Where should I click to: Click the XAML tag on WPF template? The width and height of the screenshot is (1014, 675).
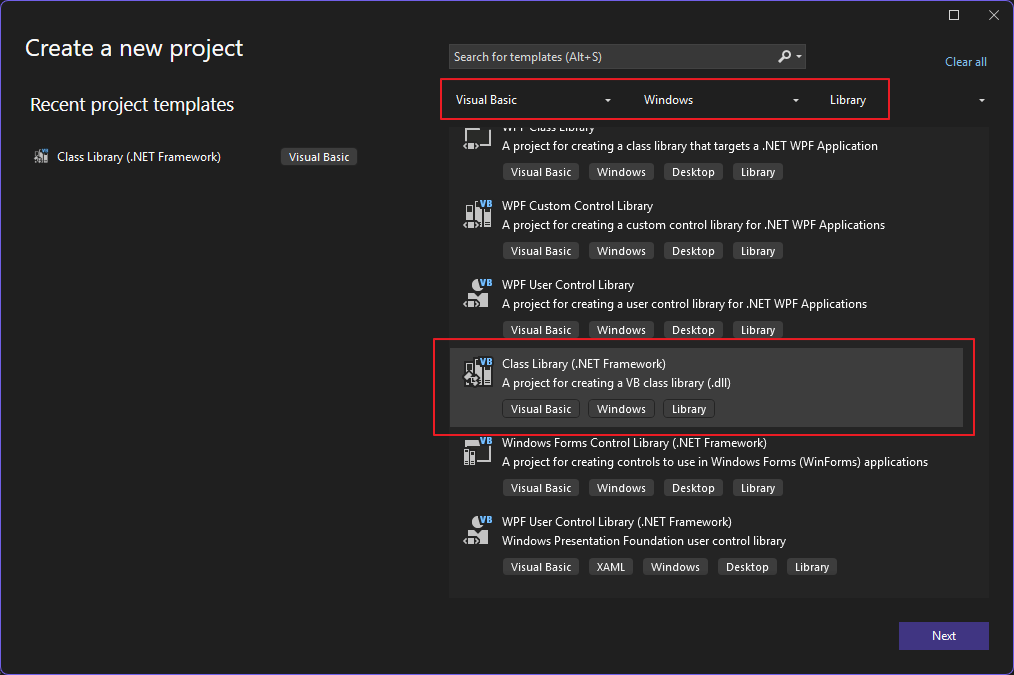click(610, 567)
